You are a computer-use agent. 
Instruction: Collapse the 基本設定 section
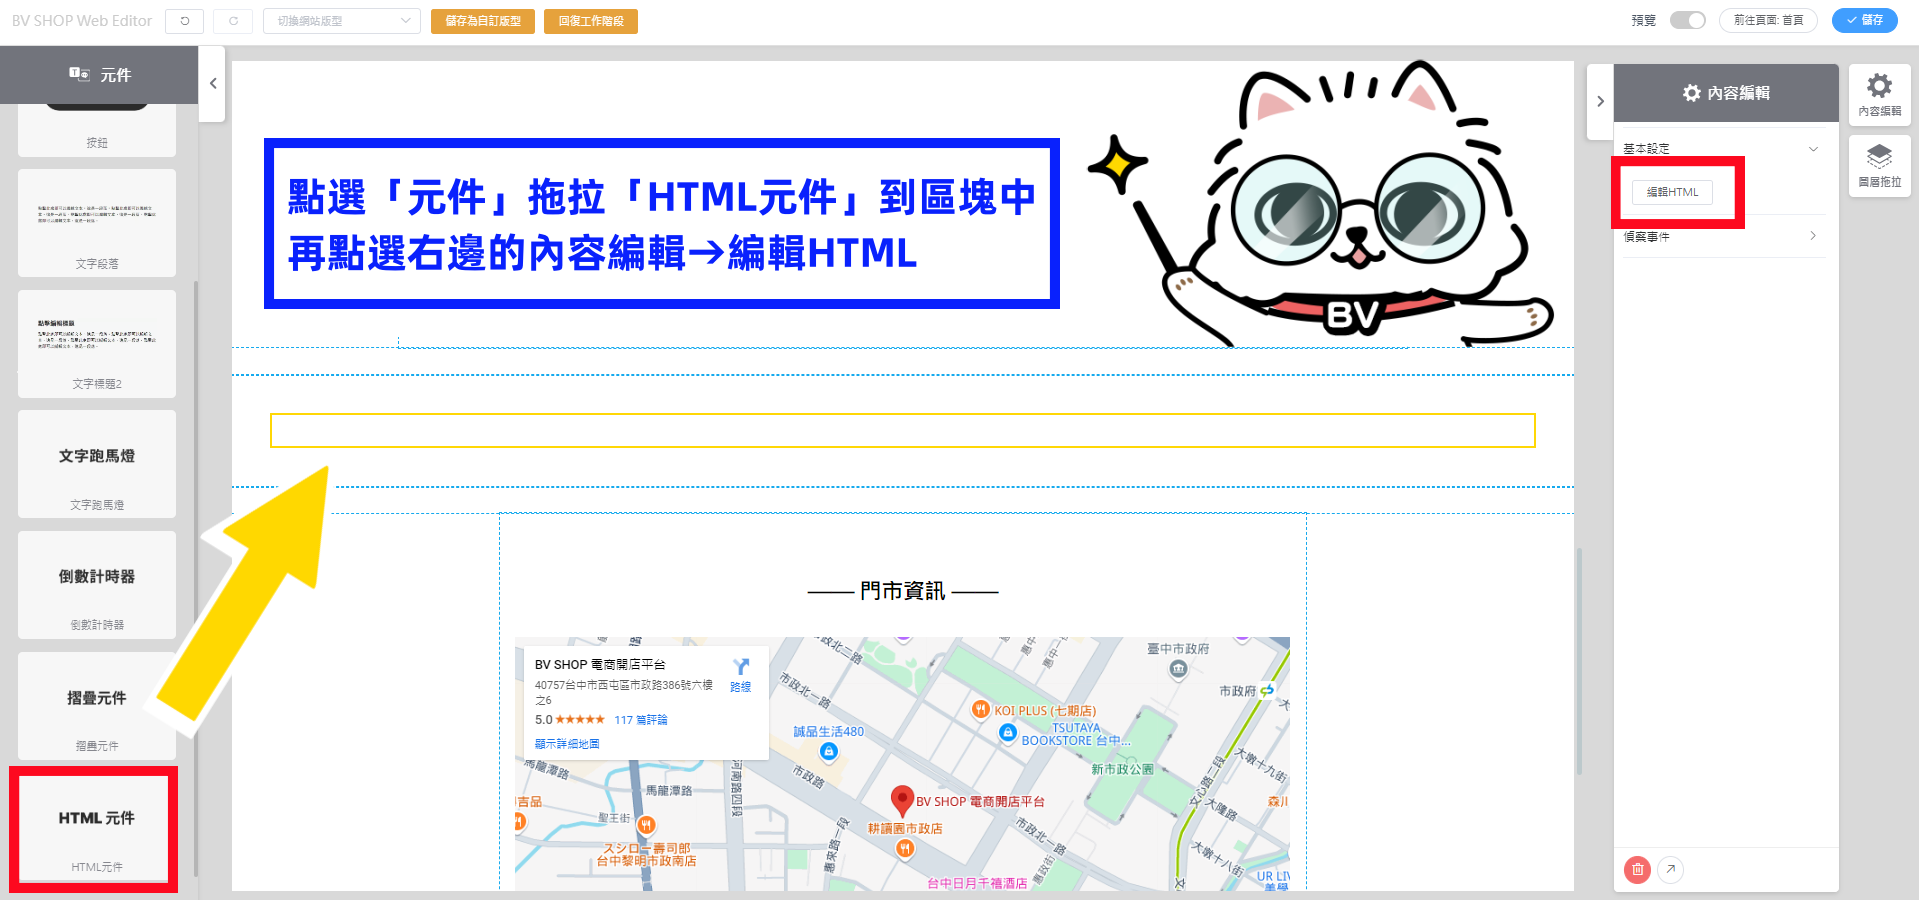pyautogui.click(x=1720, y=149)
